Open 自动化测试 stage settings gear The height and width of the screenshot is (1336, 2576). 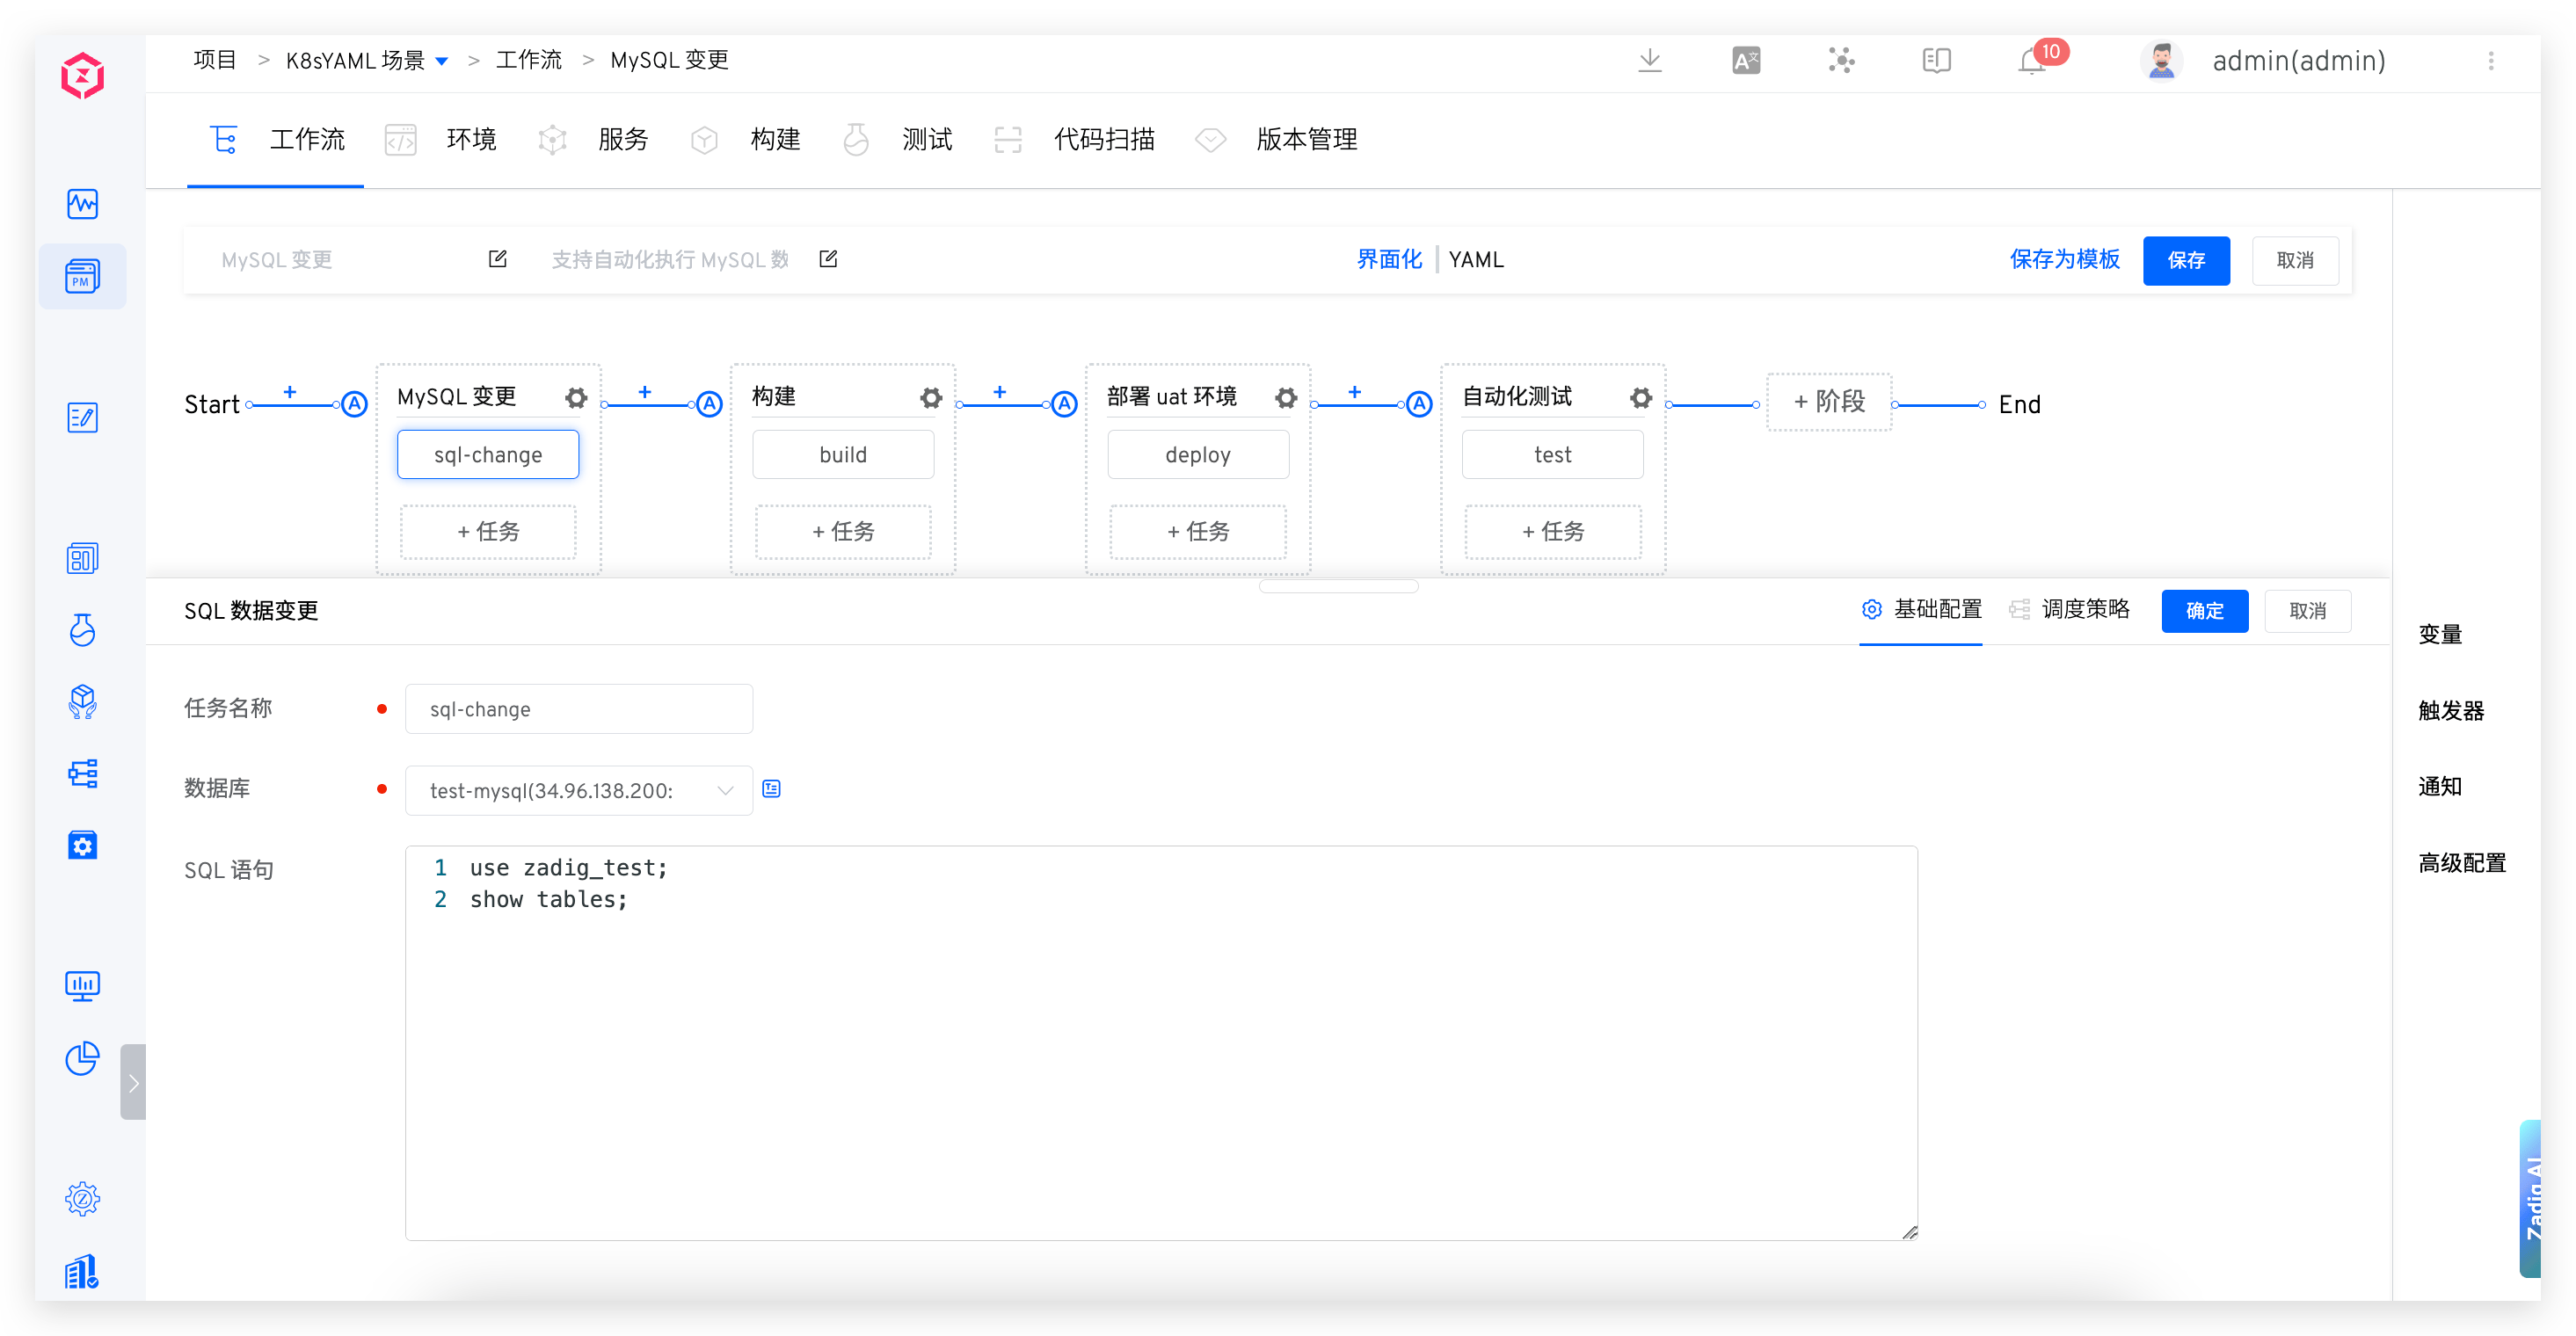coord(1640,398)
